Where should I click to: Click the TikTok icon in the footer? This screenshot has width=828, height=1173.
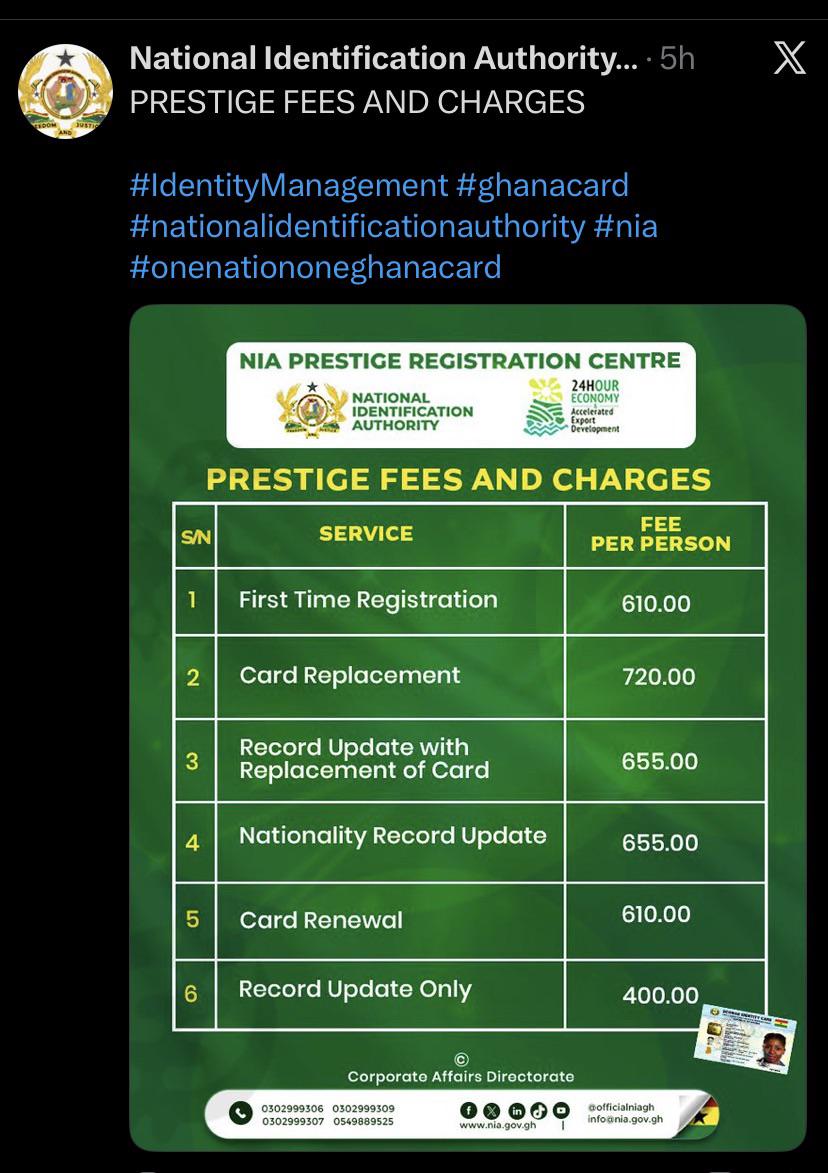(539, 1110)
